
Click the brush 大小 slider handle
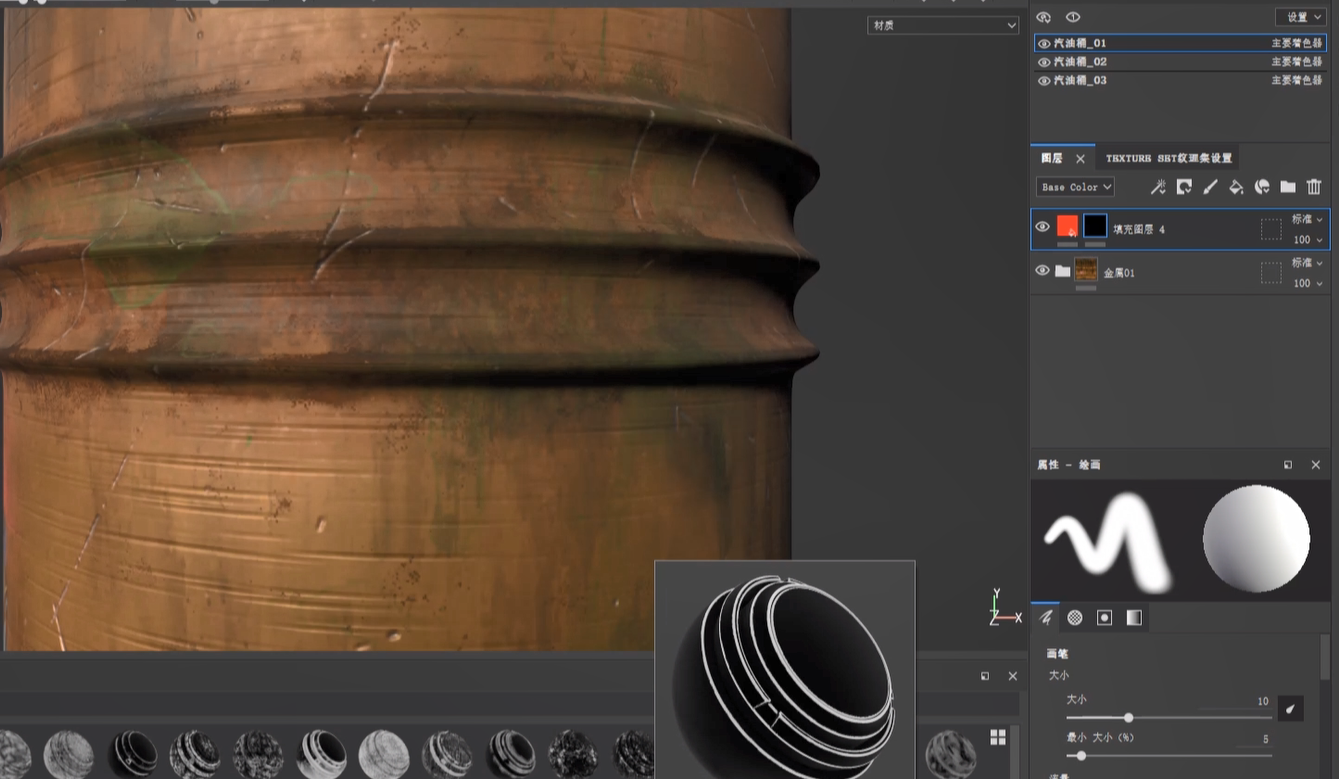coord(1129,717)
